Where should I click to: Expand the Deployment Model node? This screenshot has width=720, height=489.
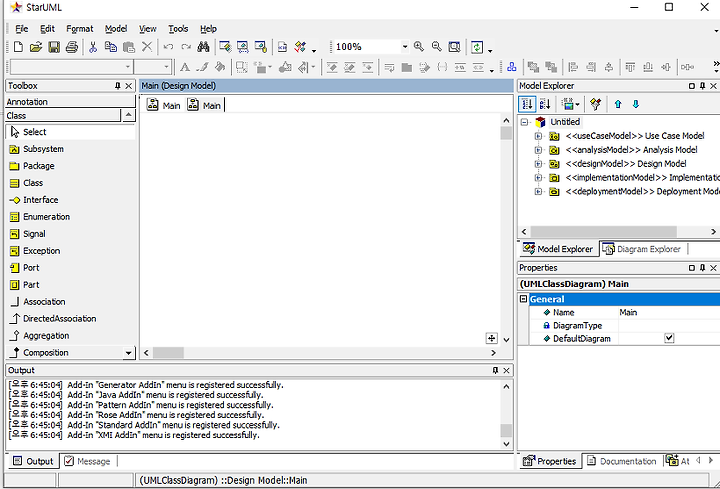click(x=538, y=191)
